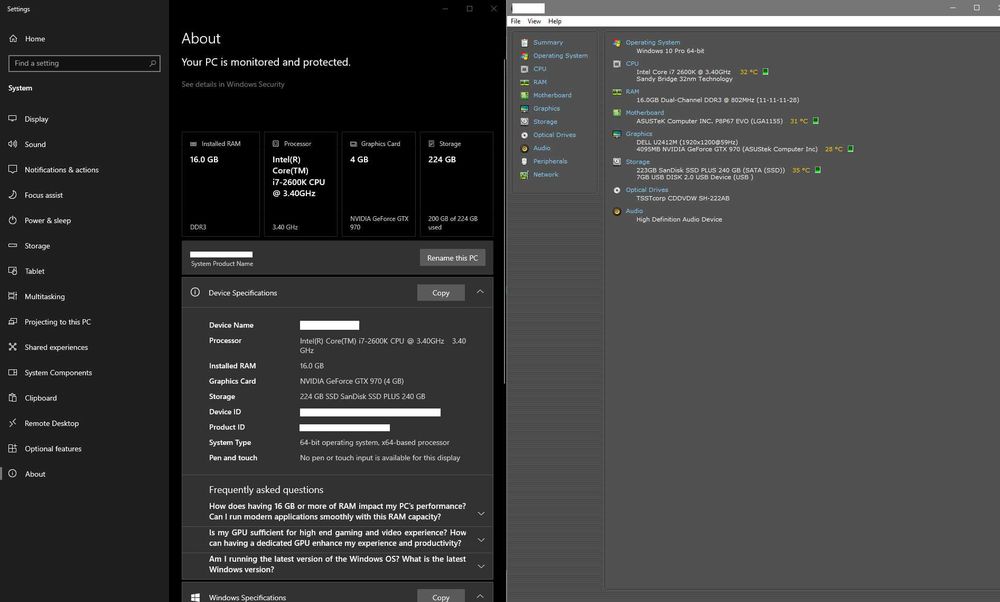This screenshot has height=602, width=1000.
Task: Open Power & sleep icon
Action: point(13,220)
